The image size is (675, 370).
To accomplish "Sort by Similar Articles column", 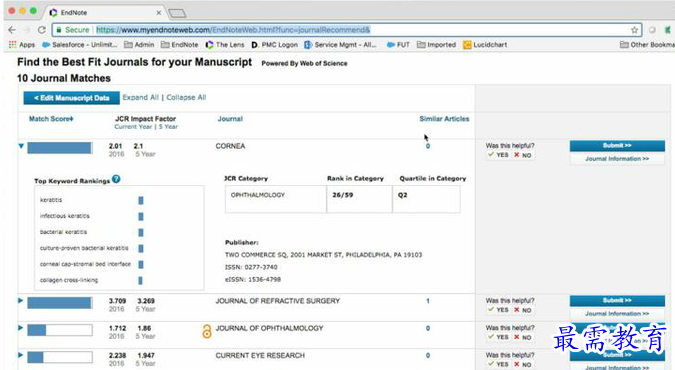I will [x=444, y=119].
